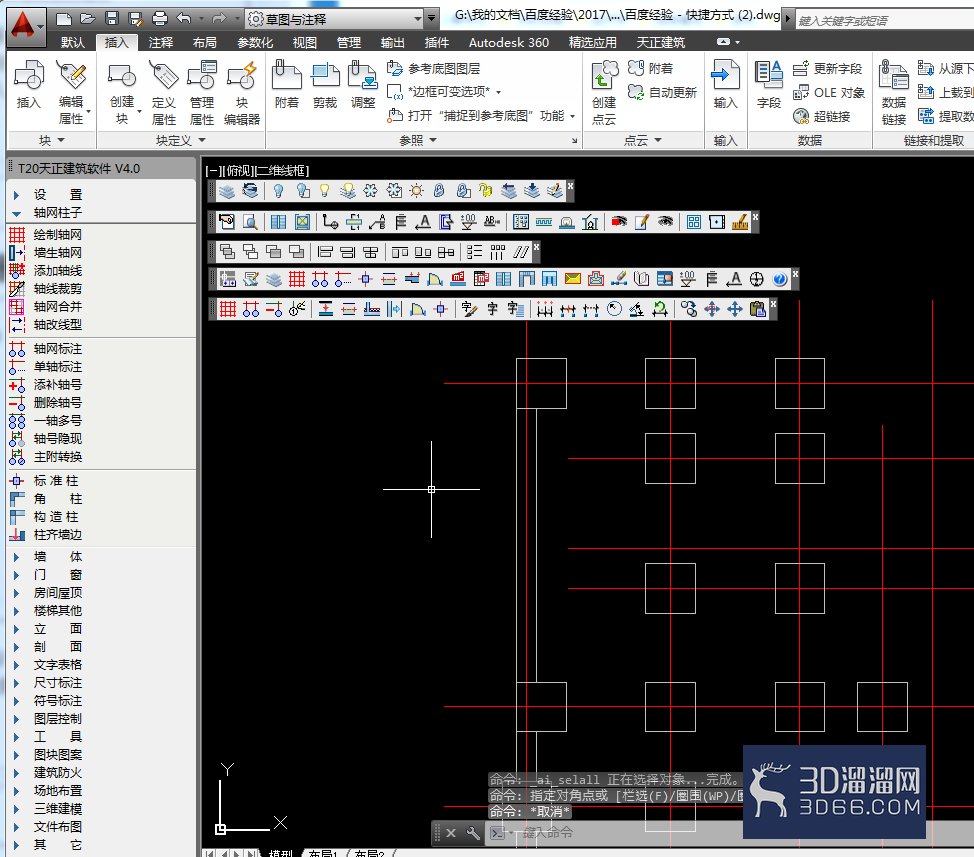This screenshot has height=857, width=974.
Task: Switch to the 参数化 ribbon tab
Action: 255,42
